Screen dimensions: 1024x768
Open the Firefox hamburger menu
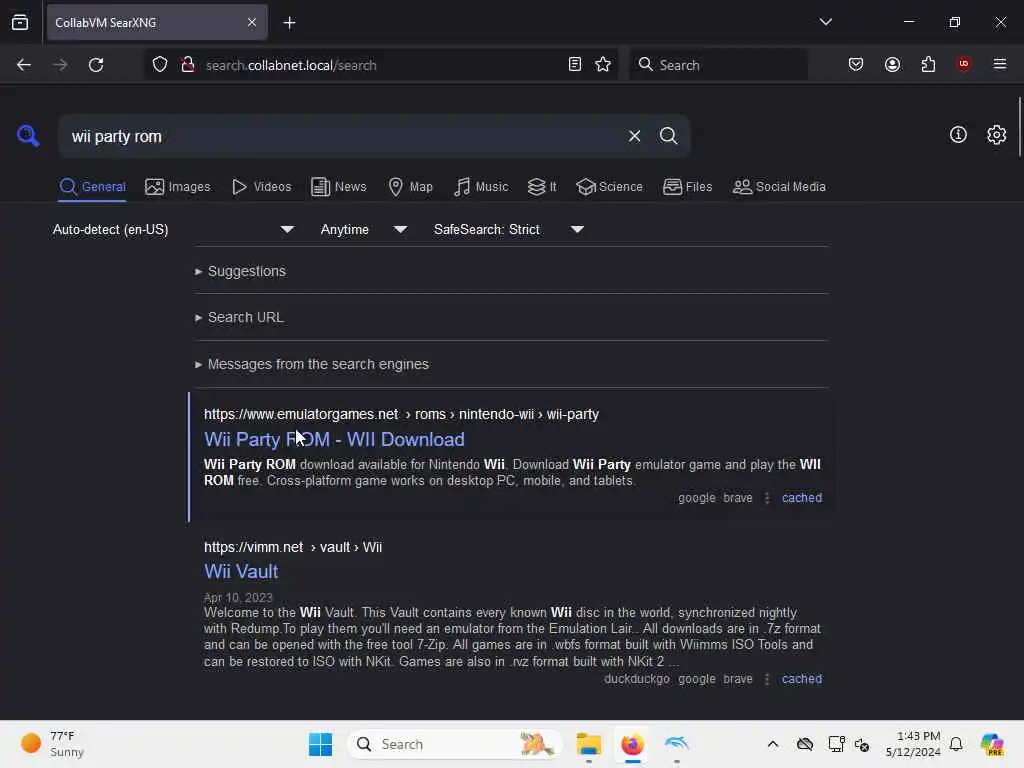(1000, 65)
